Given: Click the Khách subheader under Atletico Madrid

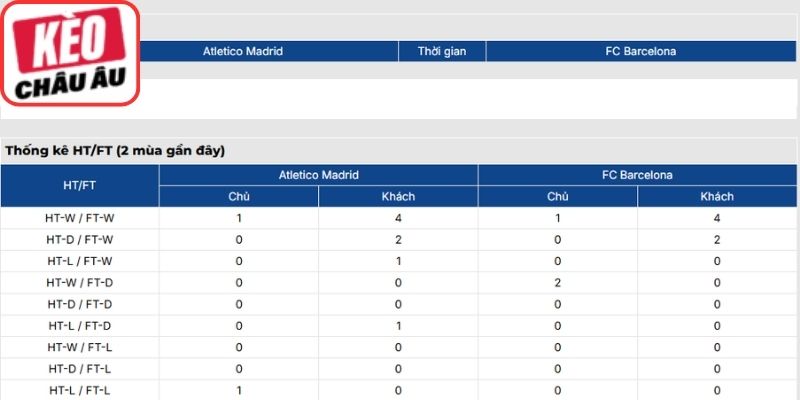Looking at the screenshot, I should coord(398,196).
